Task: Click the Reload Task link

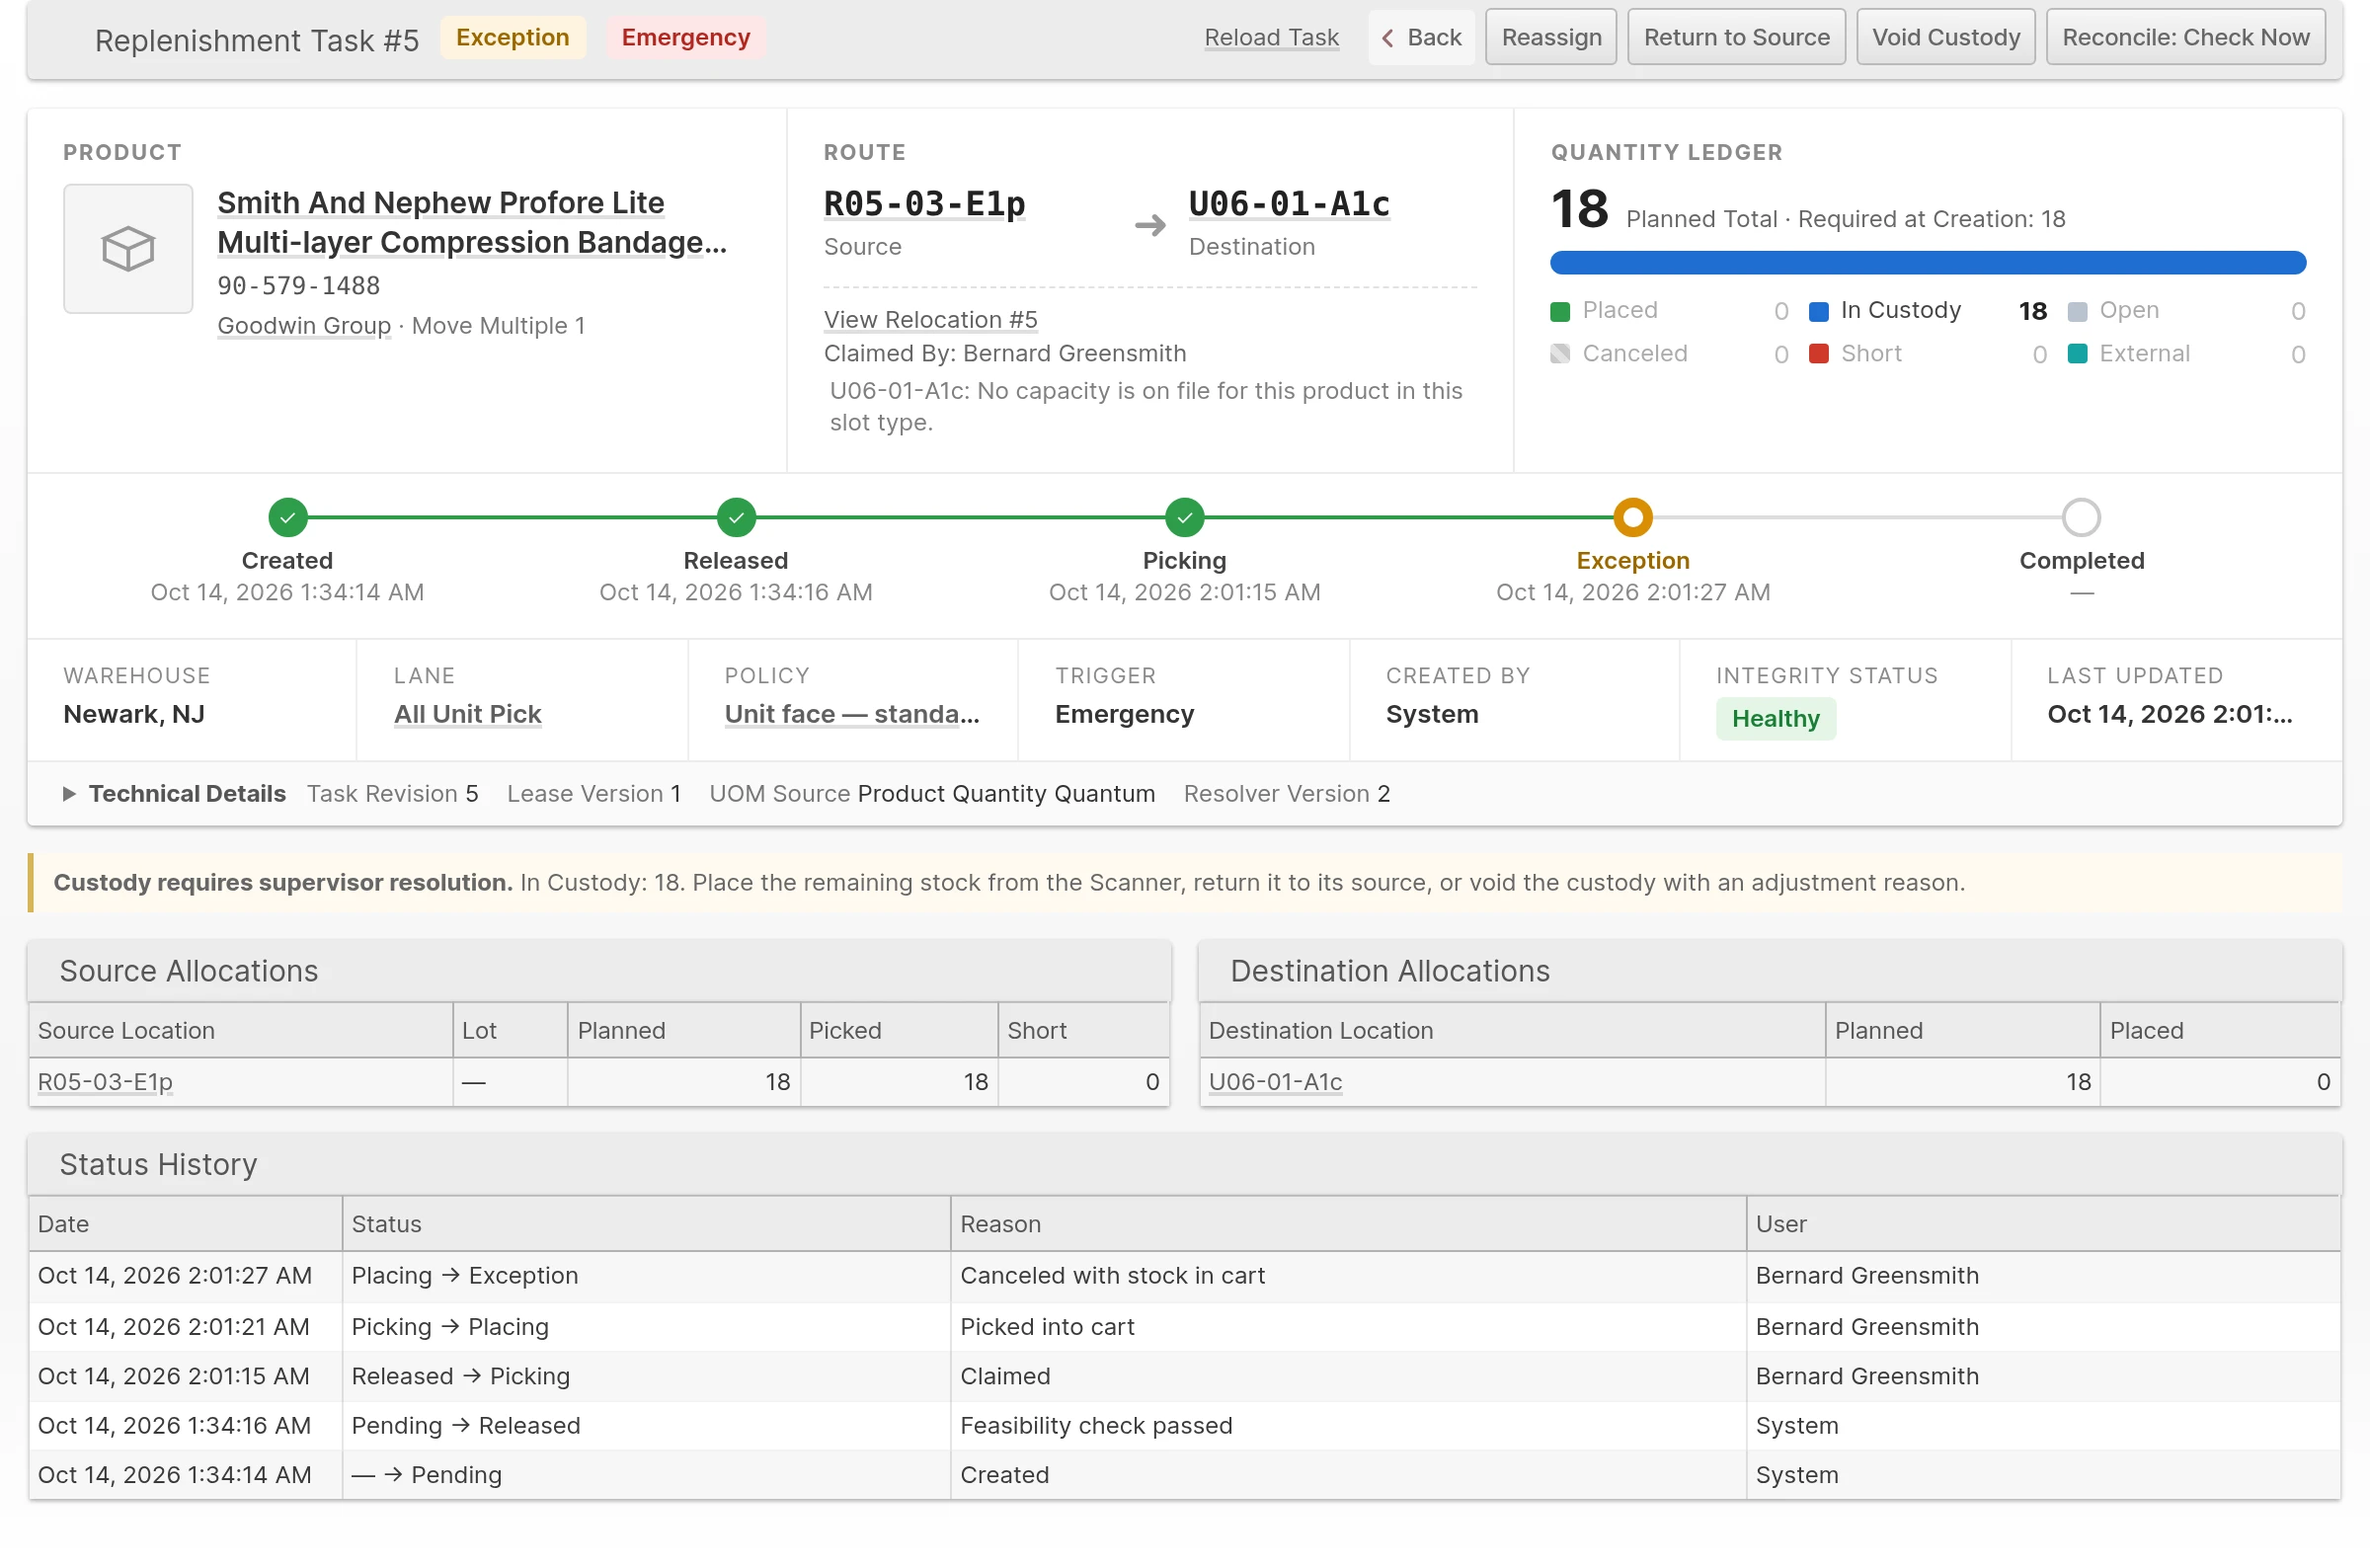Action: (1271, 38)
